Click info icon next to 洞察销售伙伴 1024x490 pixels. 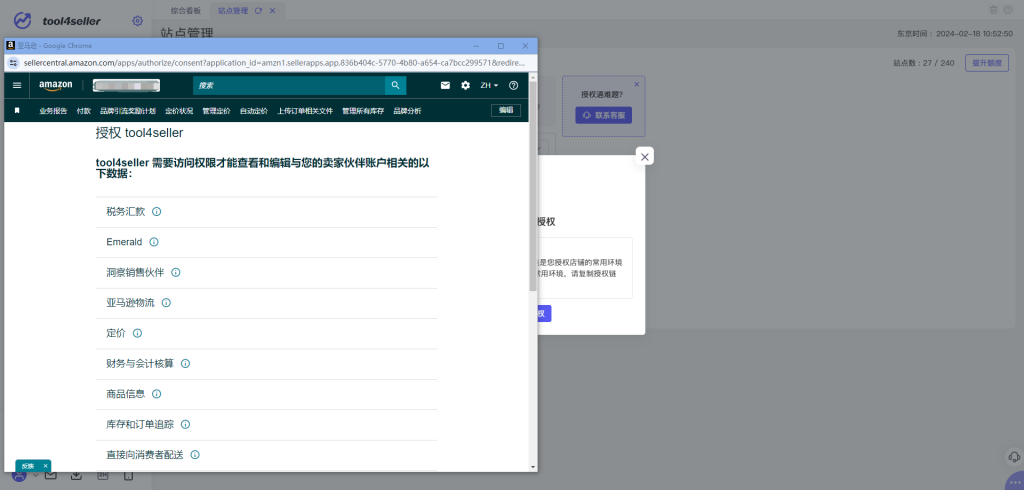tap(176, 272)
